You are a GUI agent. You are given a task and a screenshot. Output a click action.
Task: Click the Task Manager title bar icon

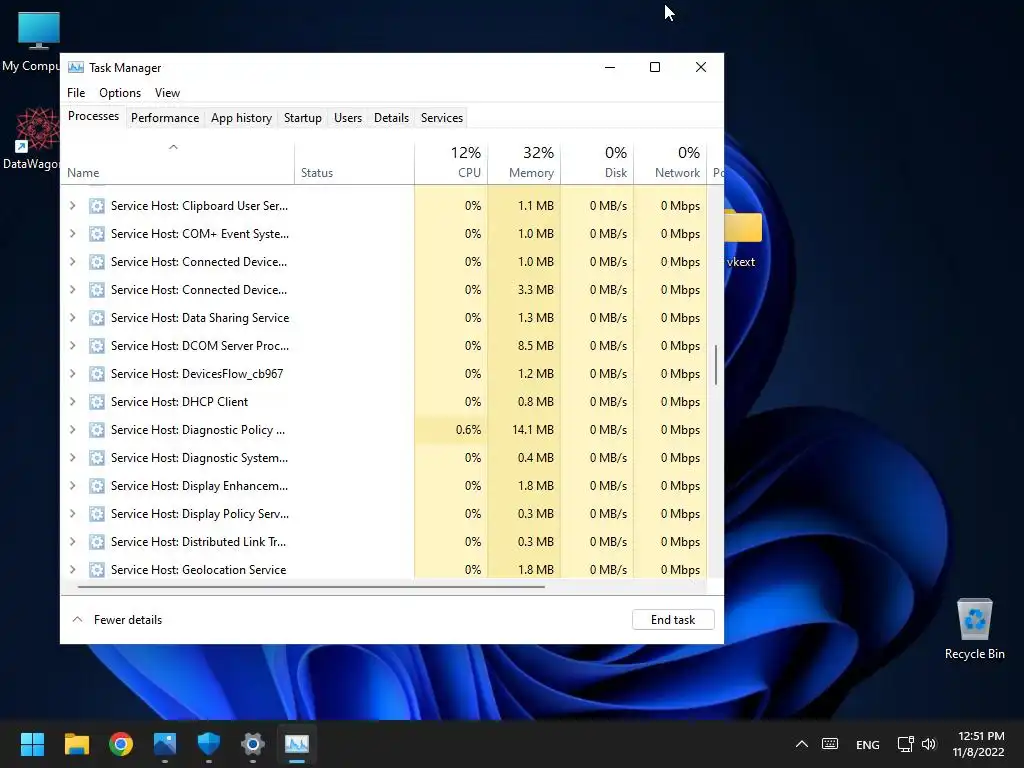point(76,67)
